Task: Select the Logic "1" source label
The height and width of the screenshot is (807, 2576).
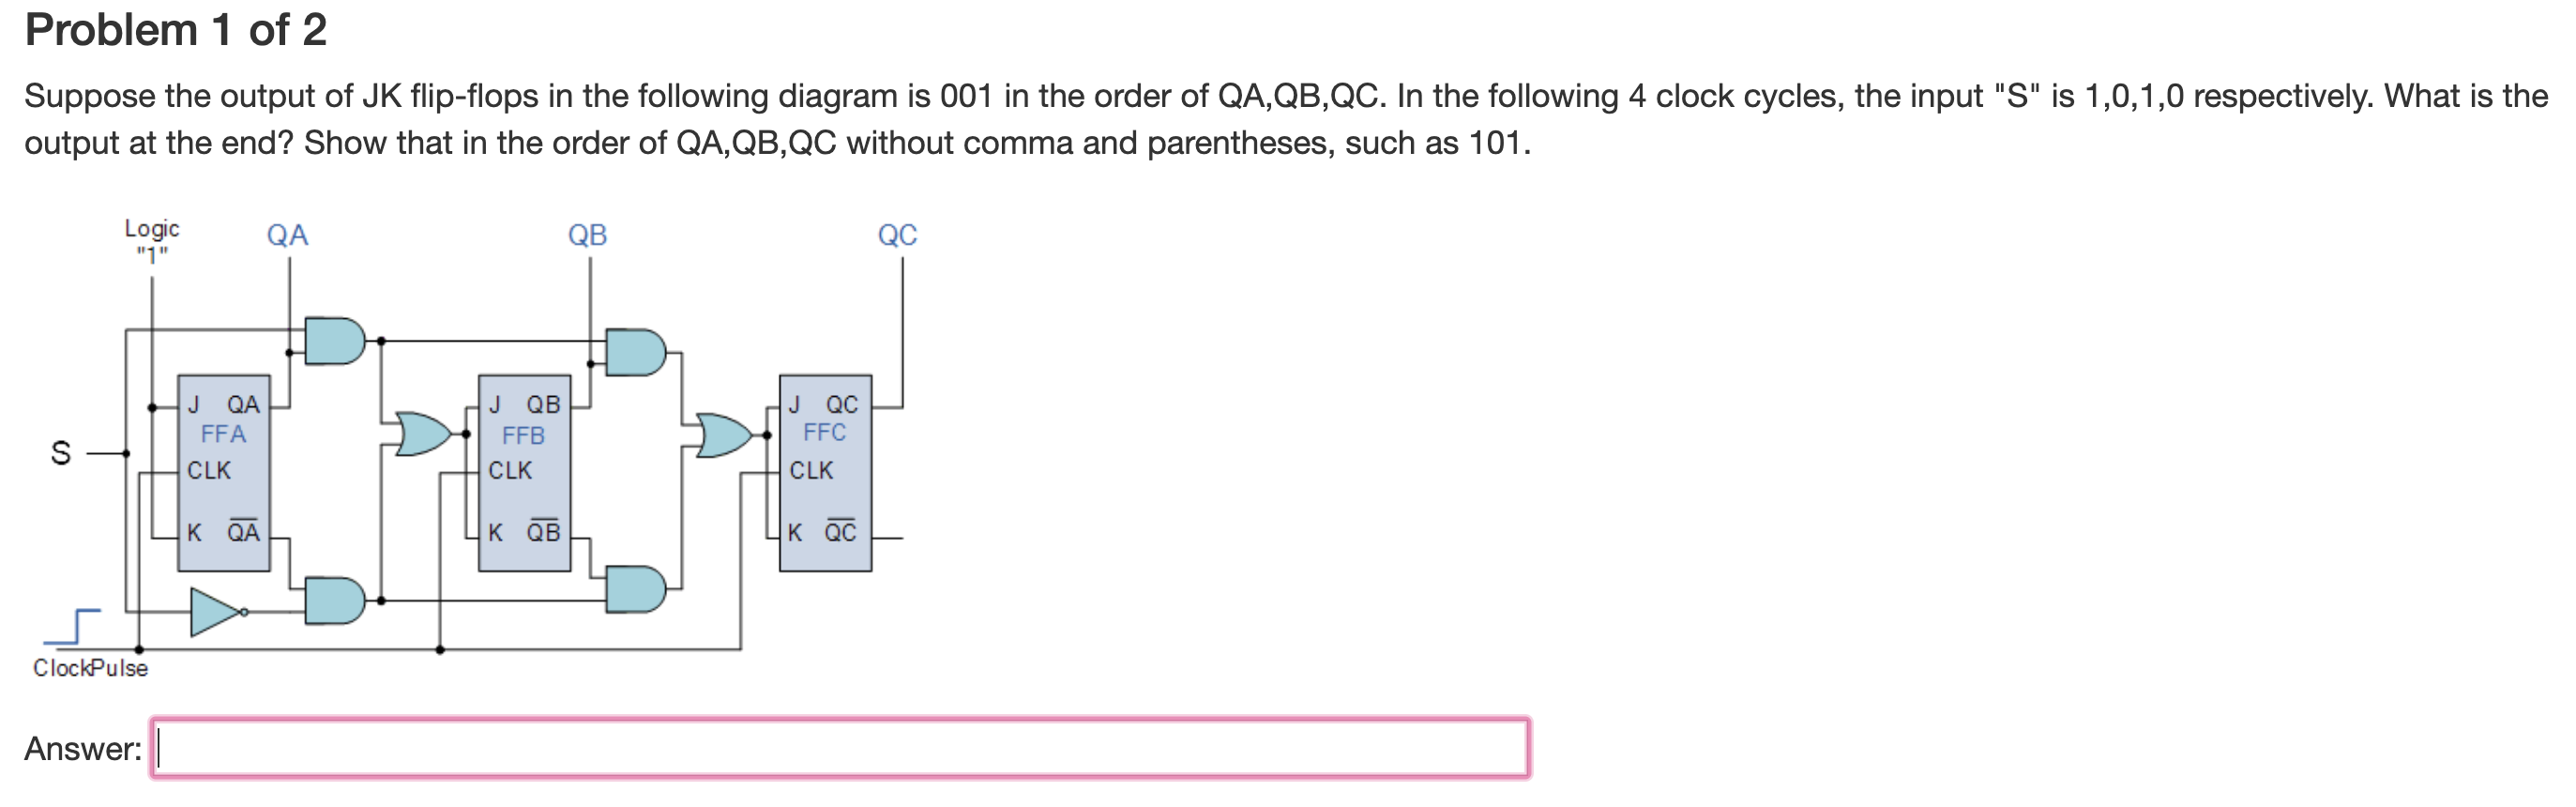Action: click(152, 241)
